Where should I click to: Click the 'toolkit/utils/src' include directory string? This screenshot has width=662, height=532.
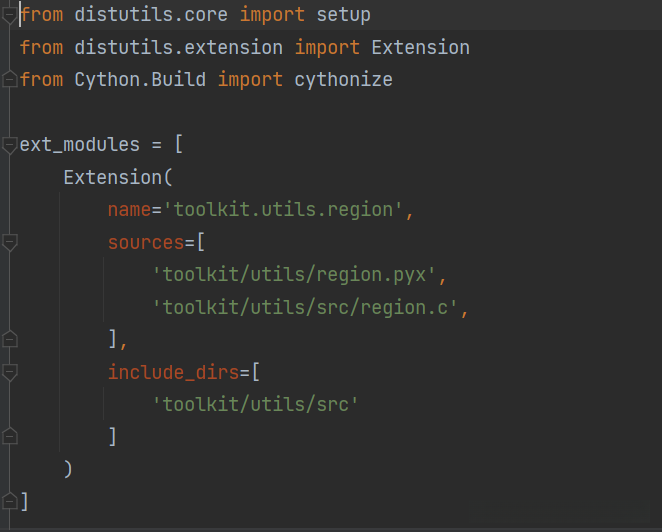pos(255,404)
